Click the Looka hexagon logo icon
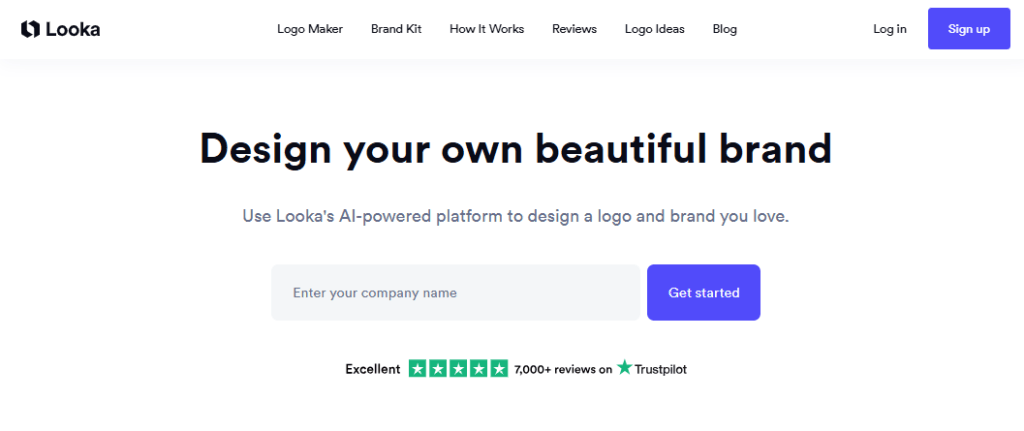The image size is (1024, 431). tap(30, 29)
